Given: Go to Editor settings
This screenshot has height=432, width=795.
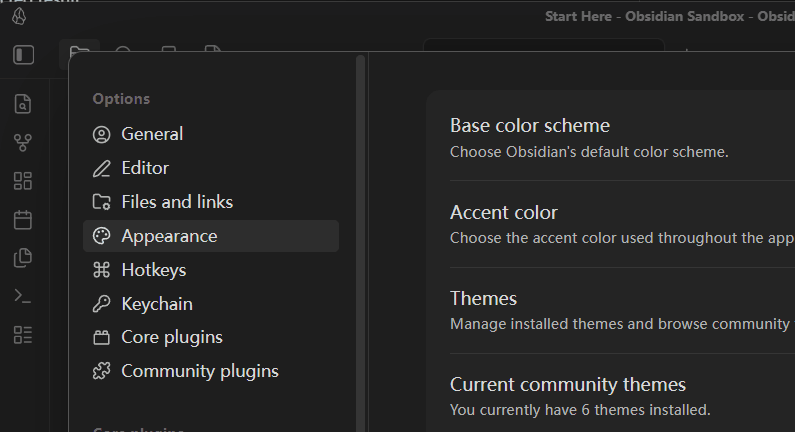Looking at the screenshot, I should [x=145, y=168].
